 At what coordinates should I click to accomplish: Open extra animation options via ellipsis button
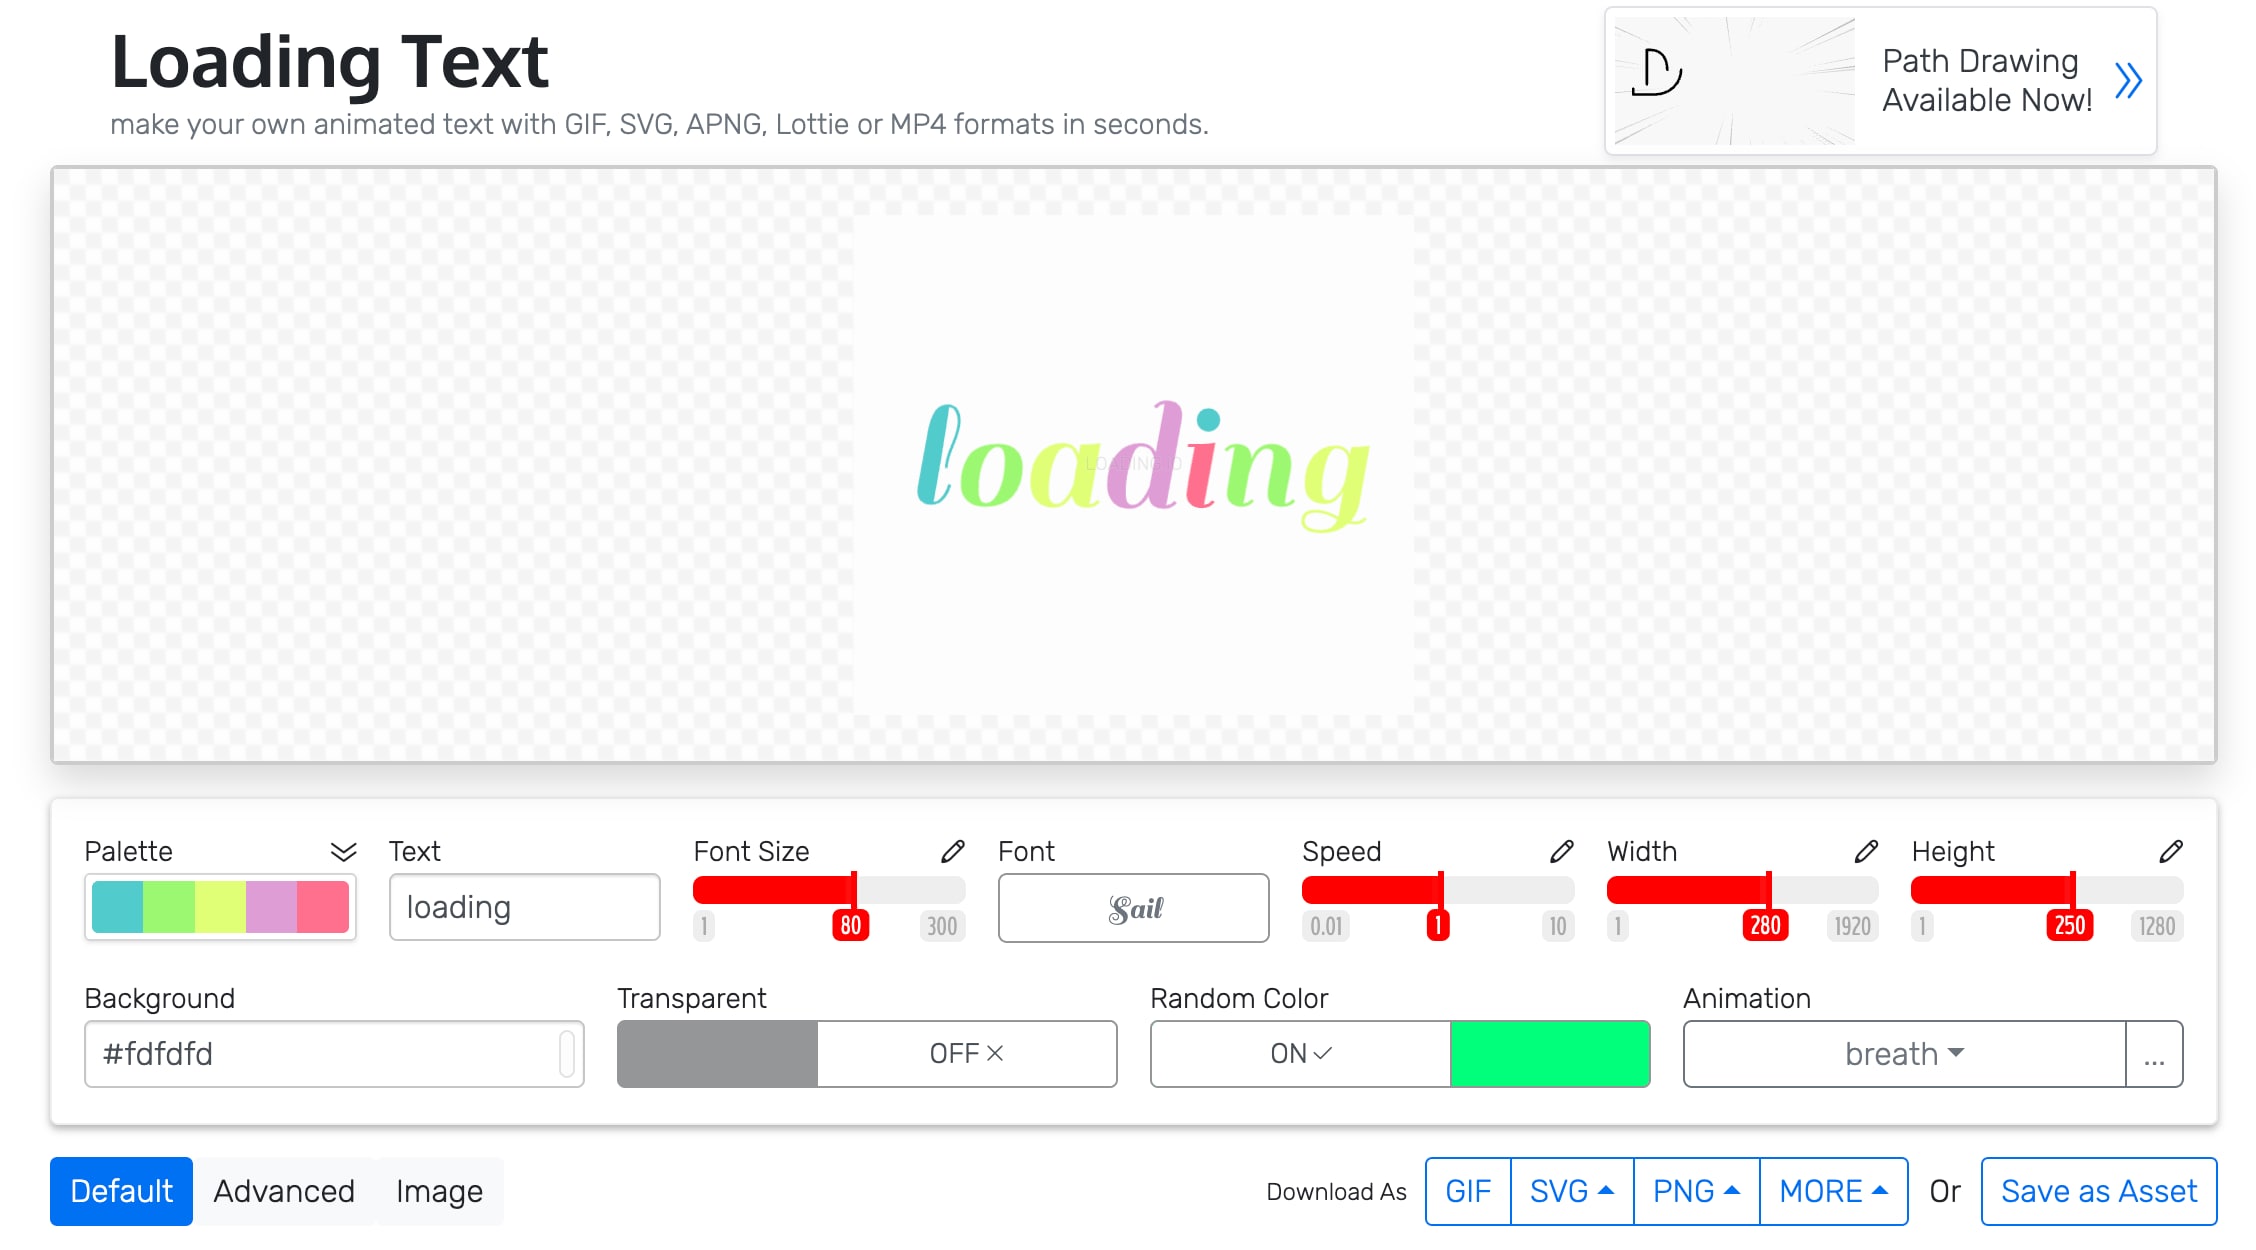(2154, 1053)
